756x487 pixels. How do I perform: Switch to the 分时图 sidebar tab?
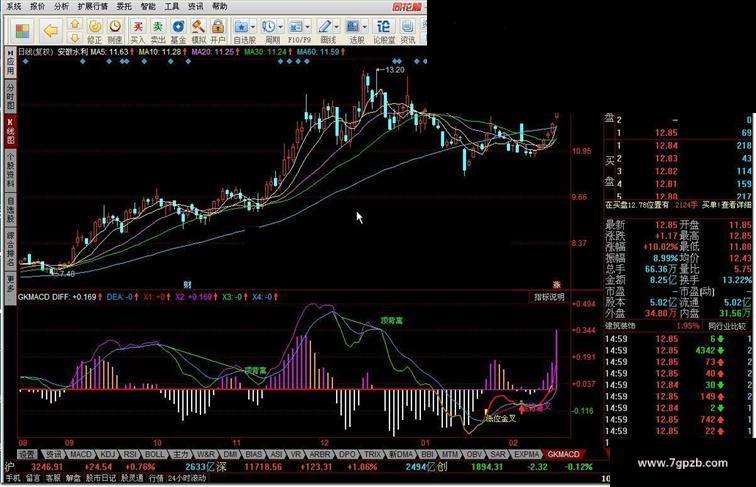10,96
